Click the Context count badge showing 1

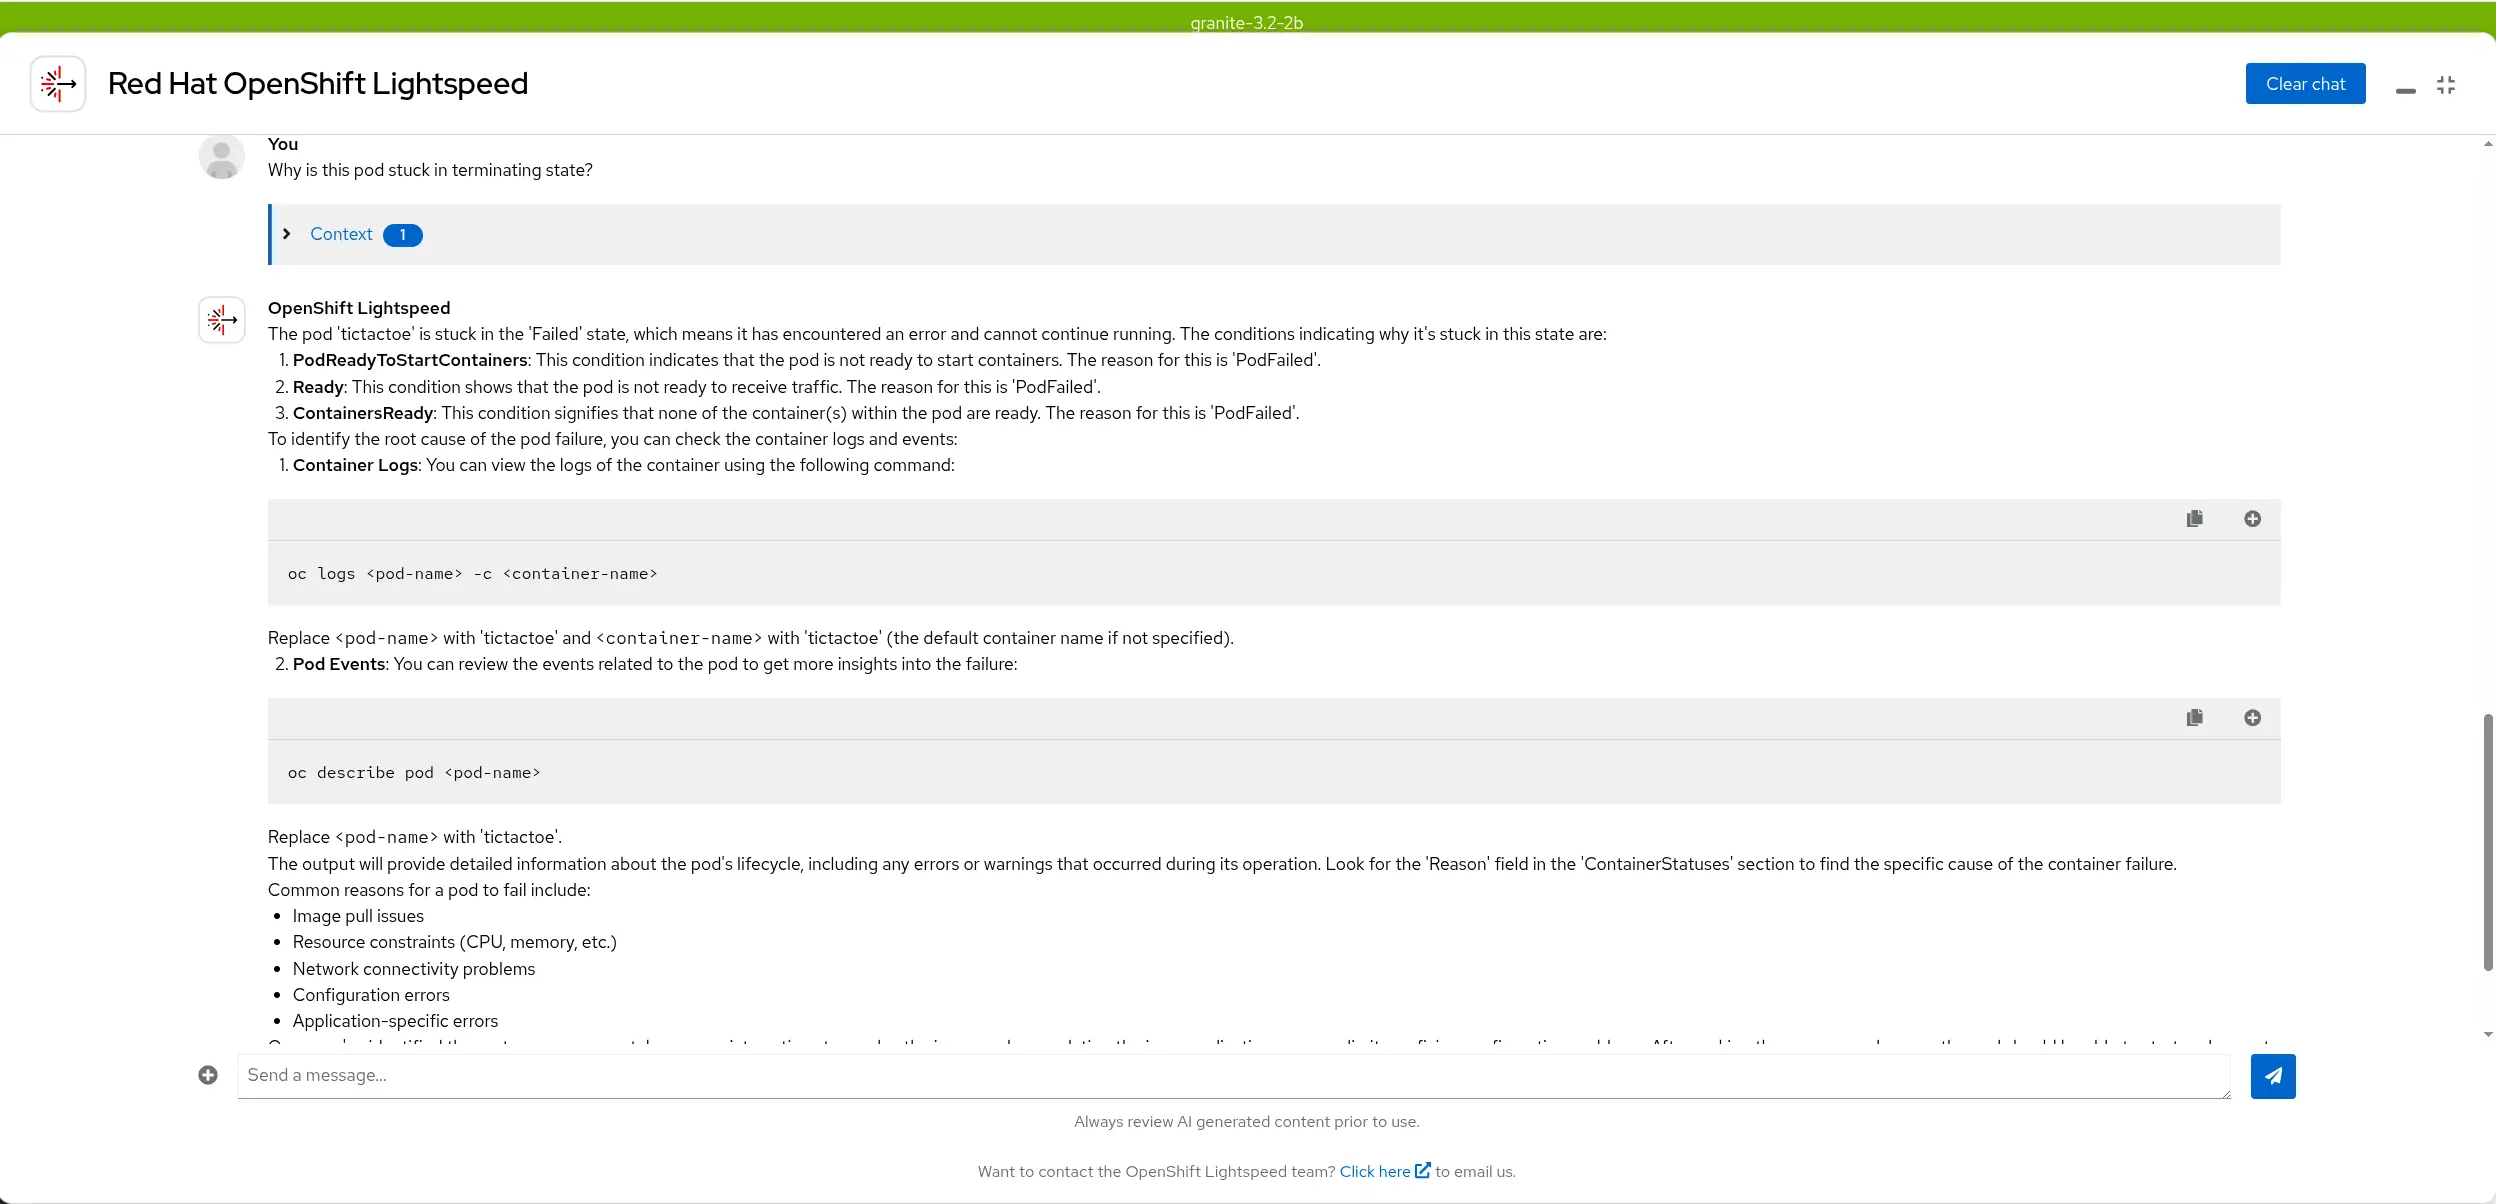403,235
